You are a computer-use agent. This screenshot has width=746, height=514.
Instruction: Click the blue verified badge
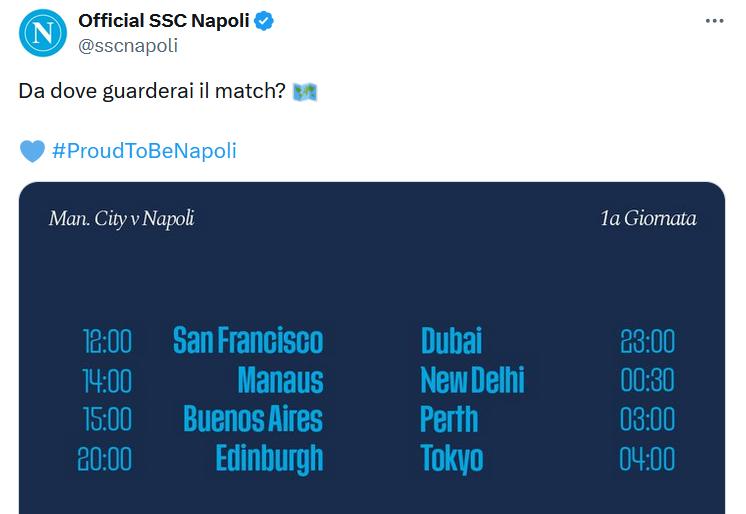pyautogui.click(x=264, y=21)
